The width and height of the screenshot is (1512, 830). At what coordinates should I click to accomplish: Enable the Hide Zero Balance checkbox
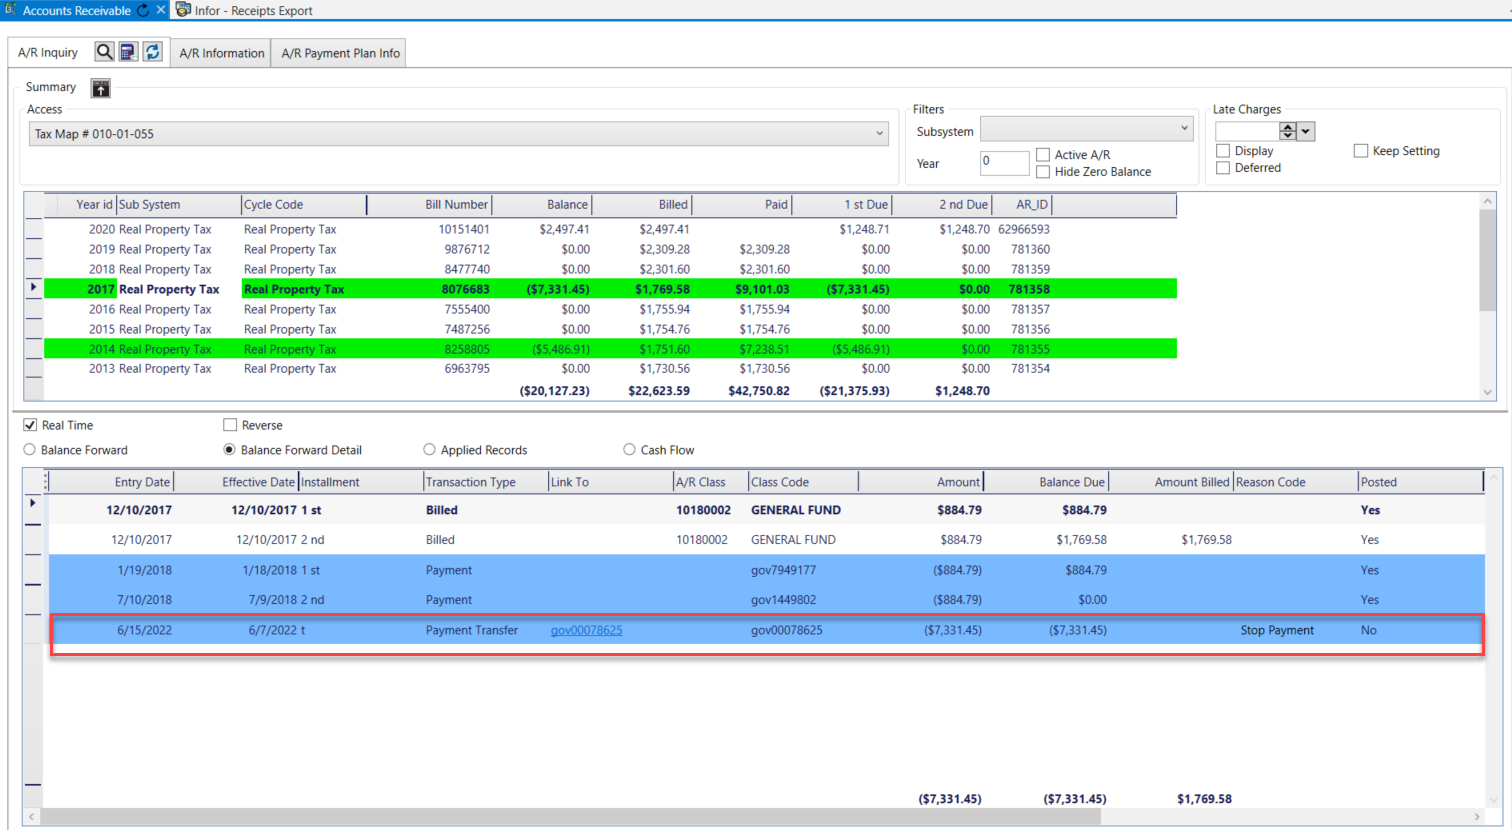coord(1043,172)
